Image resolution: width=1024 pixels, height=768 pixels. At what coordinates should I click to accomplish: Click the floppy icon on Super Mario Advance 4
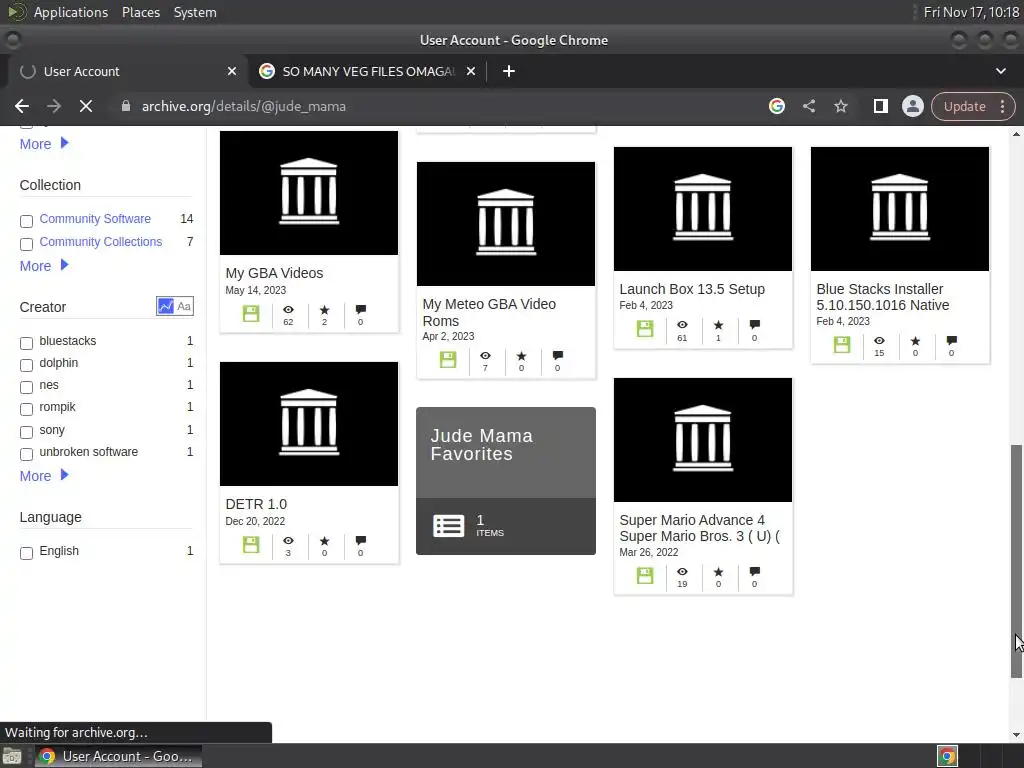(645, 575)
